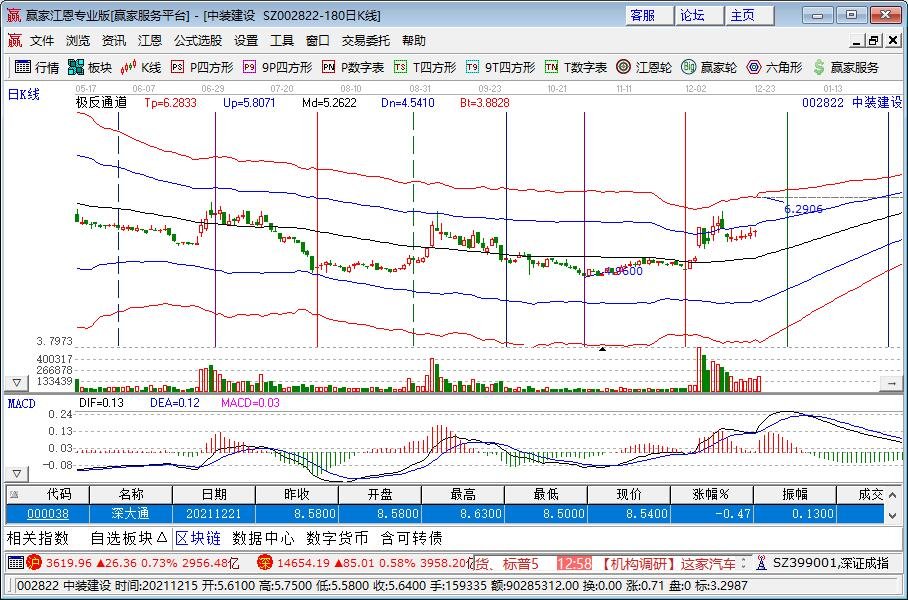The height and width of the screenshot is (600, 908).
Task: Click the ticker up-down stepper arrows
Action: coord(744,563)
